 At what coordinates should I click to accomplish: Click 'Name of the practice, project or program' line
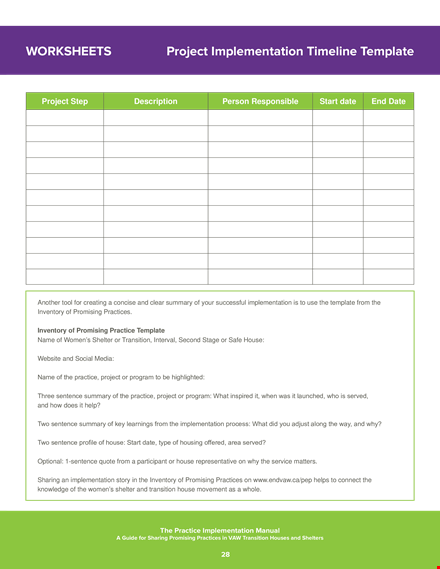[x=121, y=377]
